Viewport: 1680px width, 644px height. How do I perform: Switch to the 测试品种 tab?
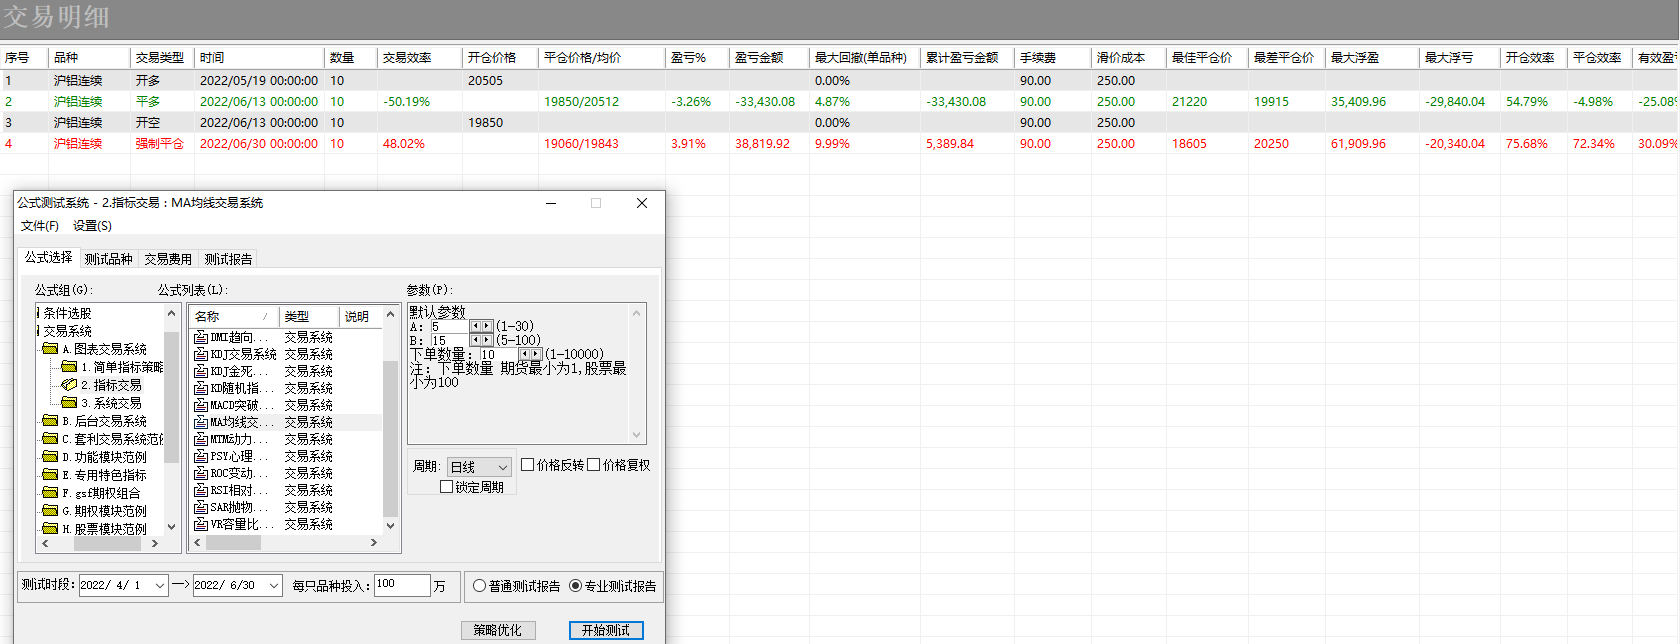click(108, 259)
